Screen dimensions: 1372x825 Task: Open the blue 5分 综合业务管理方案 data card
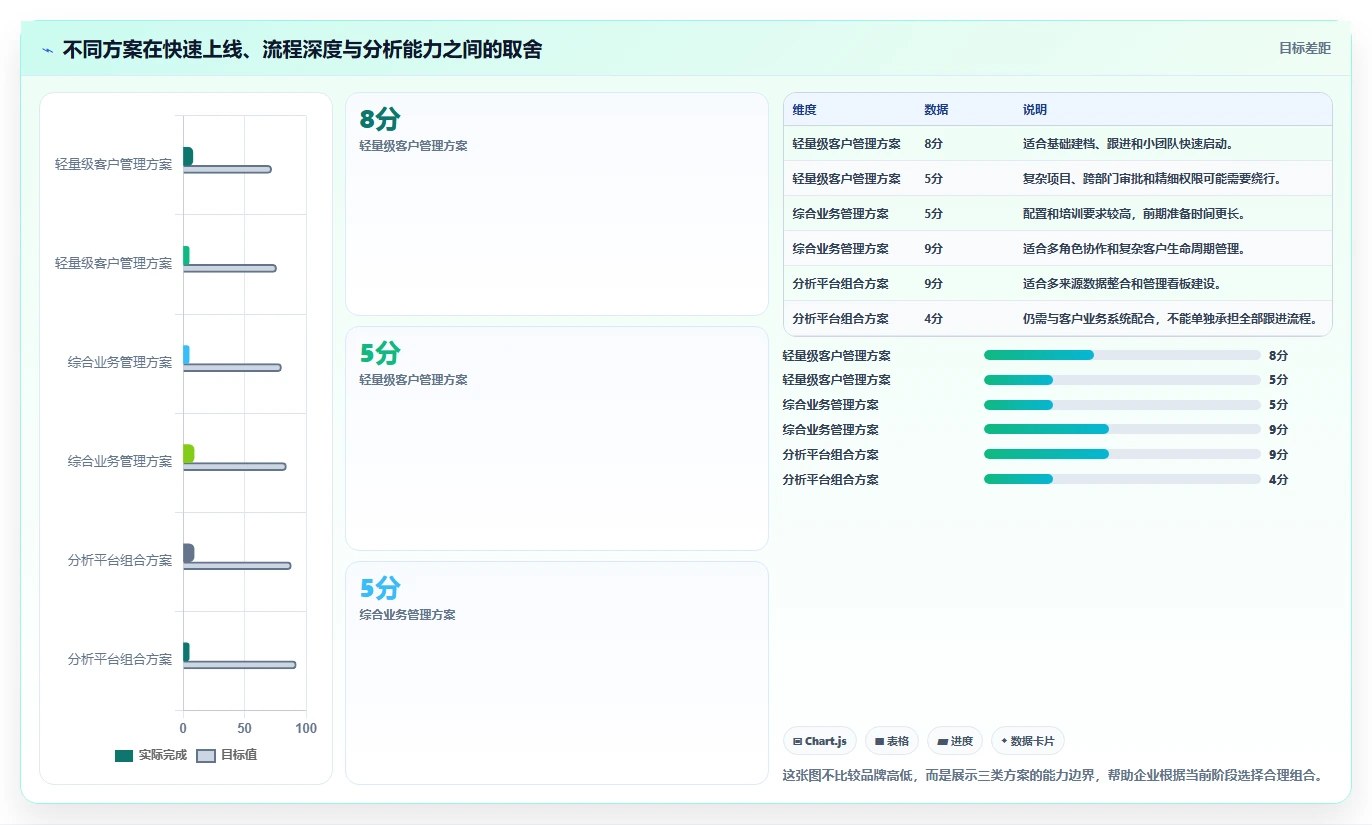point(557,673)
